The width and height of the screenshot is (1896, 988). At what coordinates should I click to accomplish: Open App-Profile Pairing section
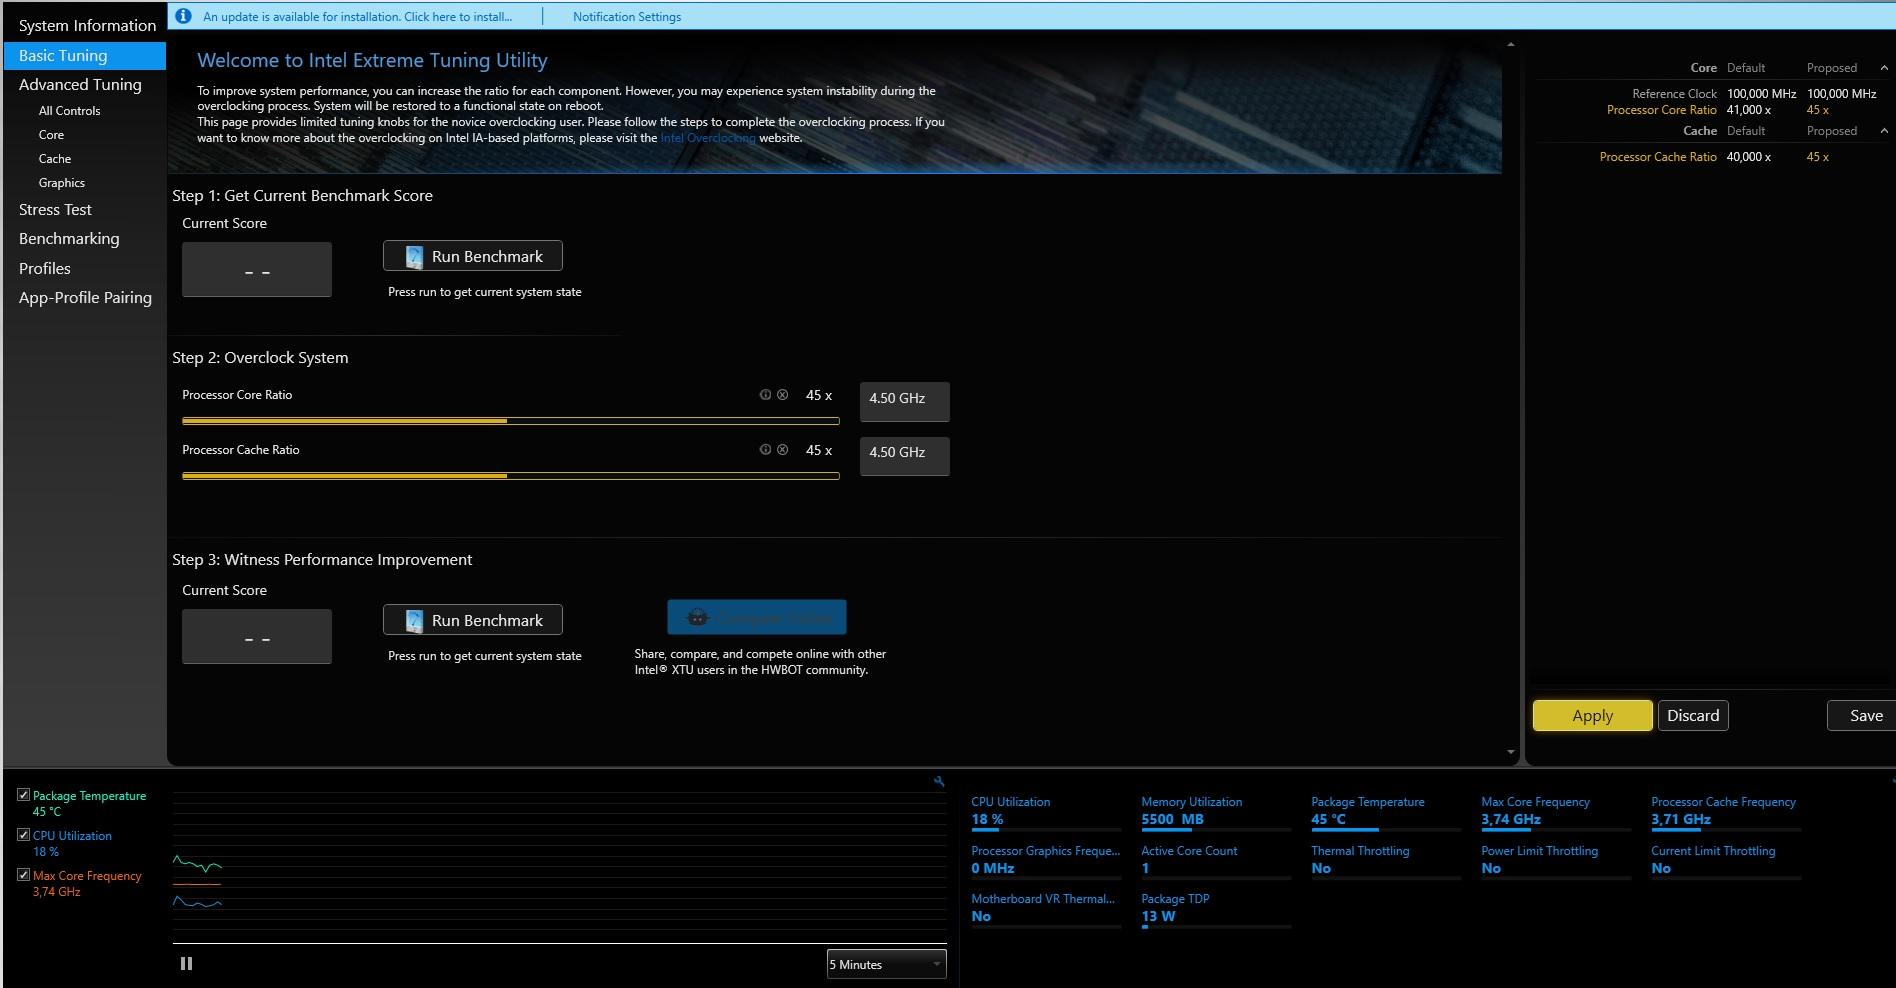pos(85,298)
